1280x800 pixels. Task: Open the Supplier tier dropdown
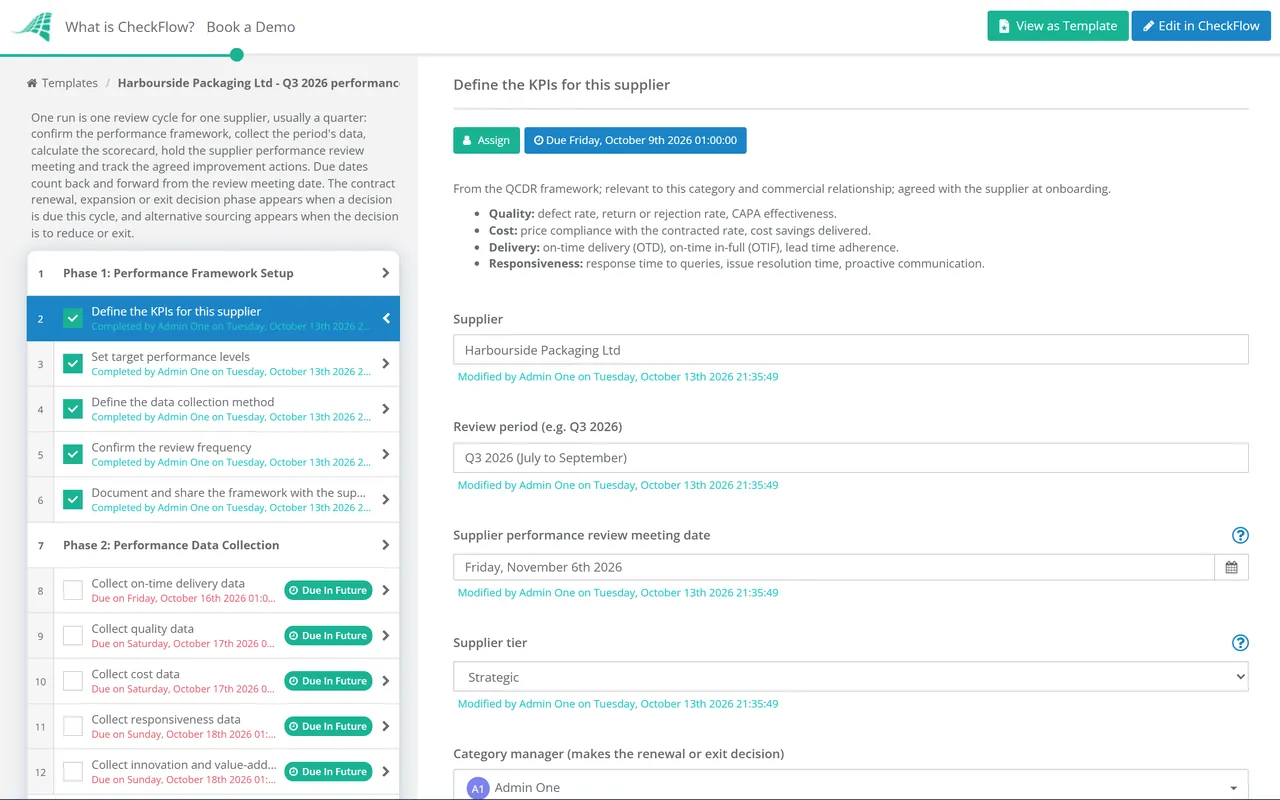[851, 677]
